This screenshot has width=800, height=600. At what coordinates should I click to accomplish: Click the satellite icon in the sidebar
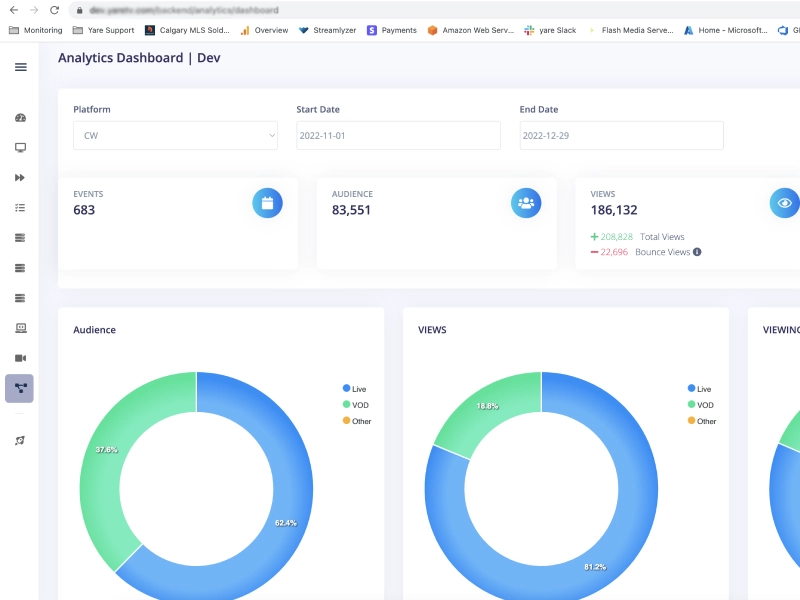pyautogui.click(x=20, y=440)
